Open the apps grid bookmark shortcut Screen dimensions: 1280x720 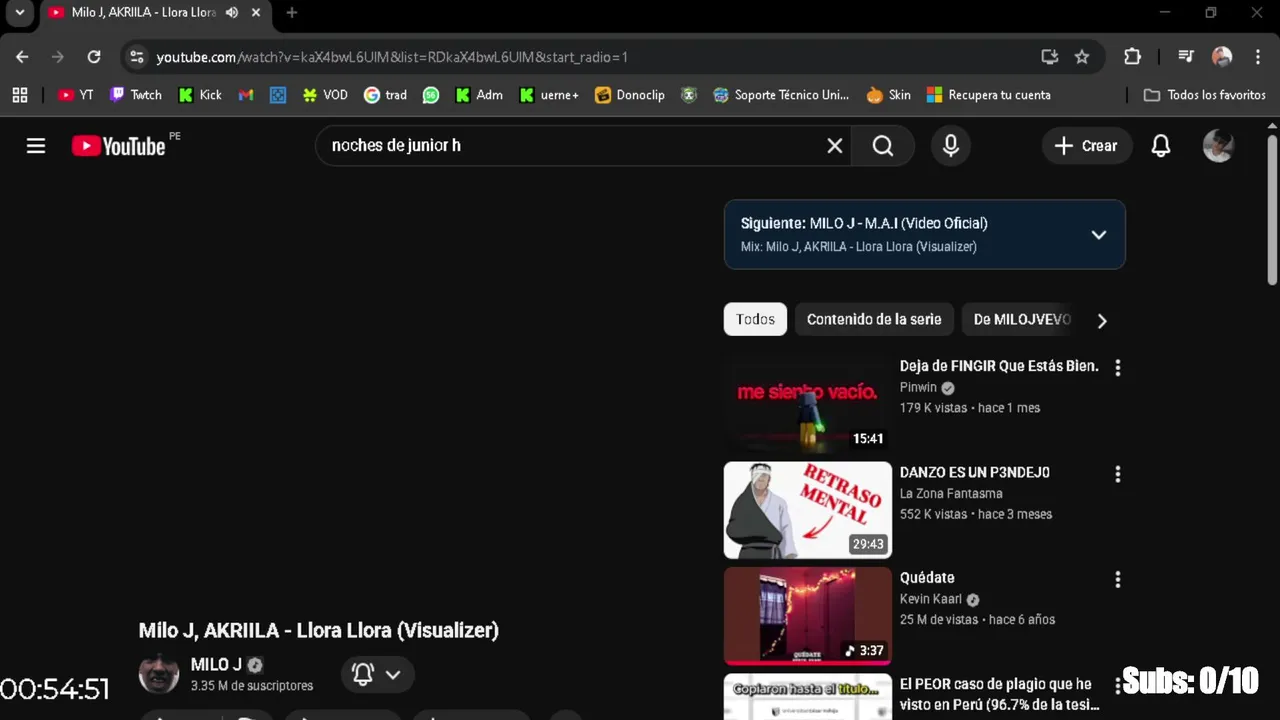[20, 95]
